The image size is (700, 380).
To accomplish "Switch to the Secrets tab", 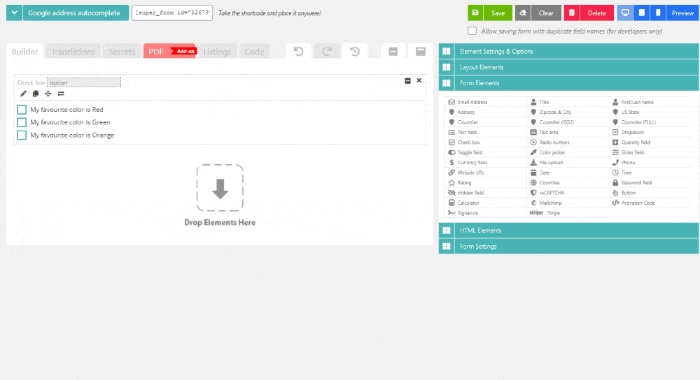I will point(122,51).
